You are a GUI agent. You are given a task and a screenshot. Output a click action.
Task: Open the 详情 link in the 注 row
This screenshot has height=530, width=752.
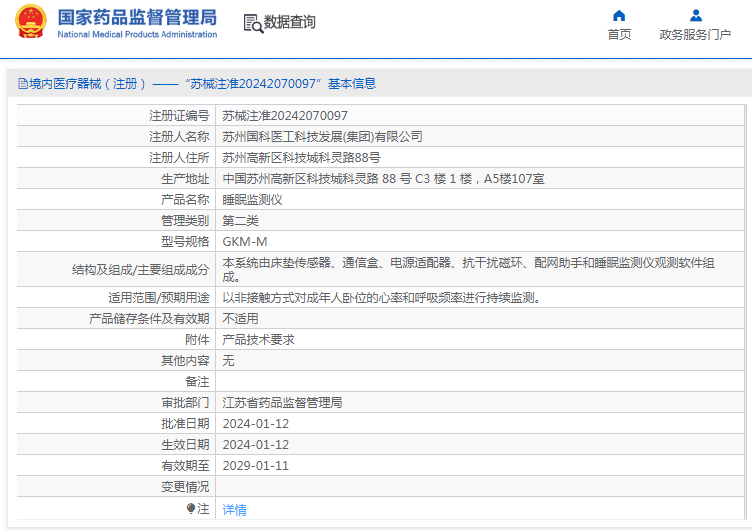pos(234,509)
